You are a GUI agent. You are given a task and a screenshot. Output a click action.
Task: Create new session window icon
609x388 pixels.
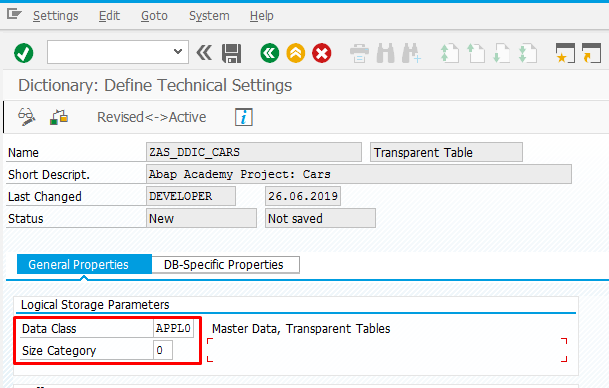[565, 53]
